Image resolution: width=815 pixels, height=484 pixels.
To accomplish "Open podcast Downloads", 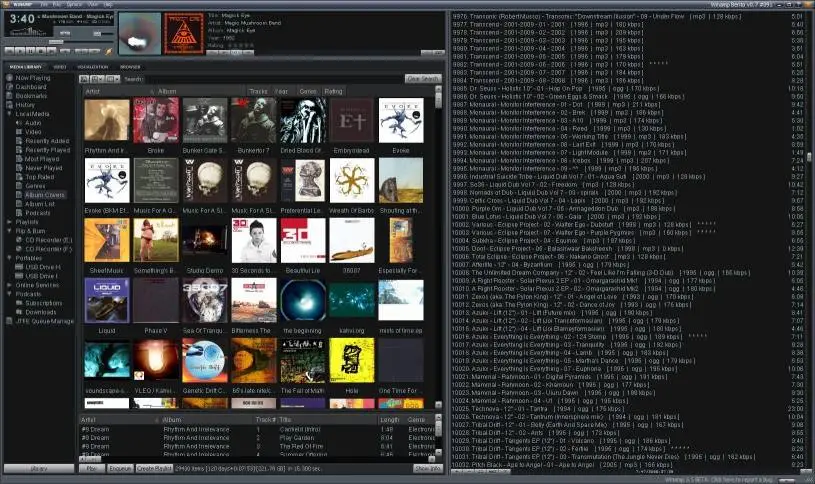I will coord(41,312).
